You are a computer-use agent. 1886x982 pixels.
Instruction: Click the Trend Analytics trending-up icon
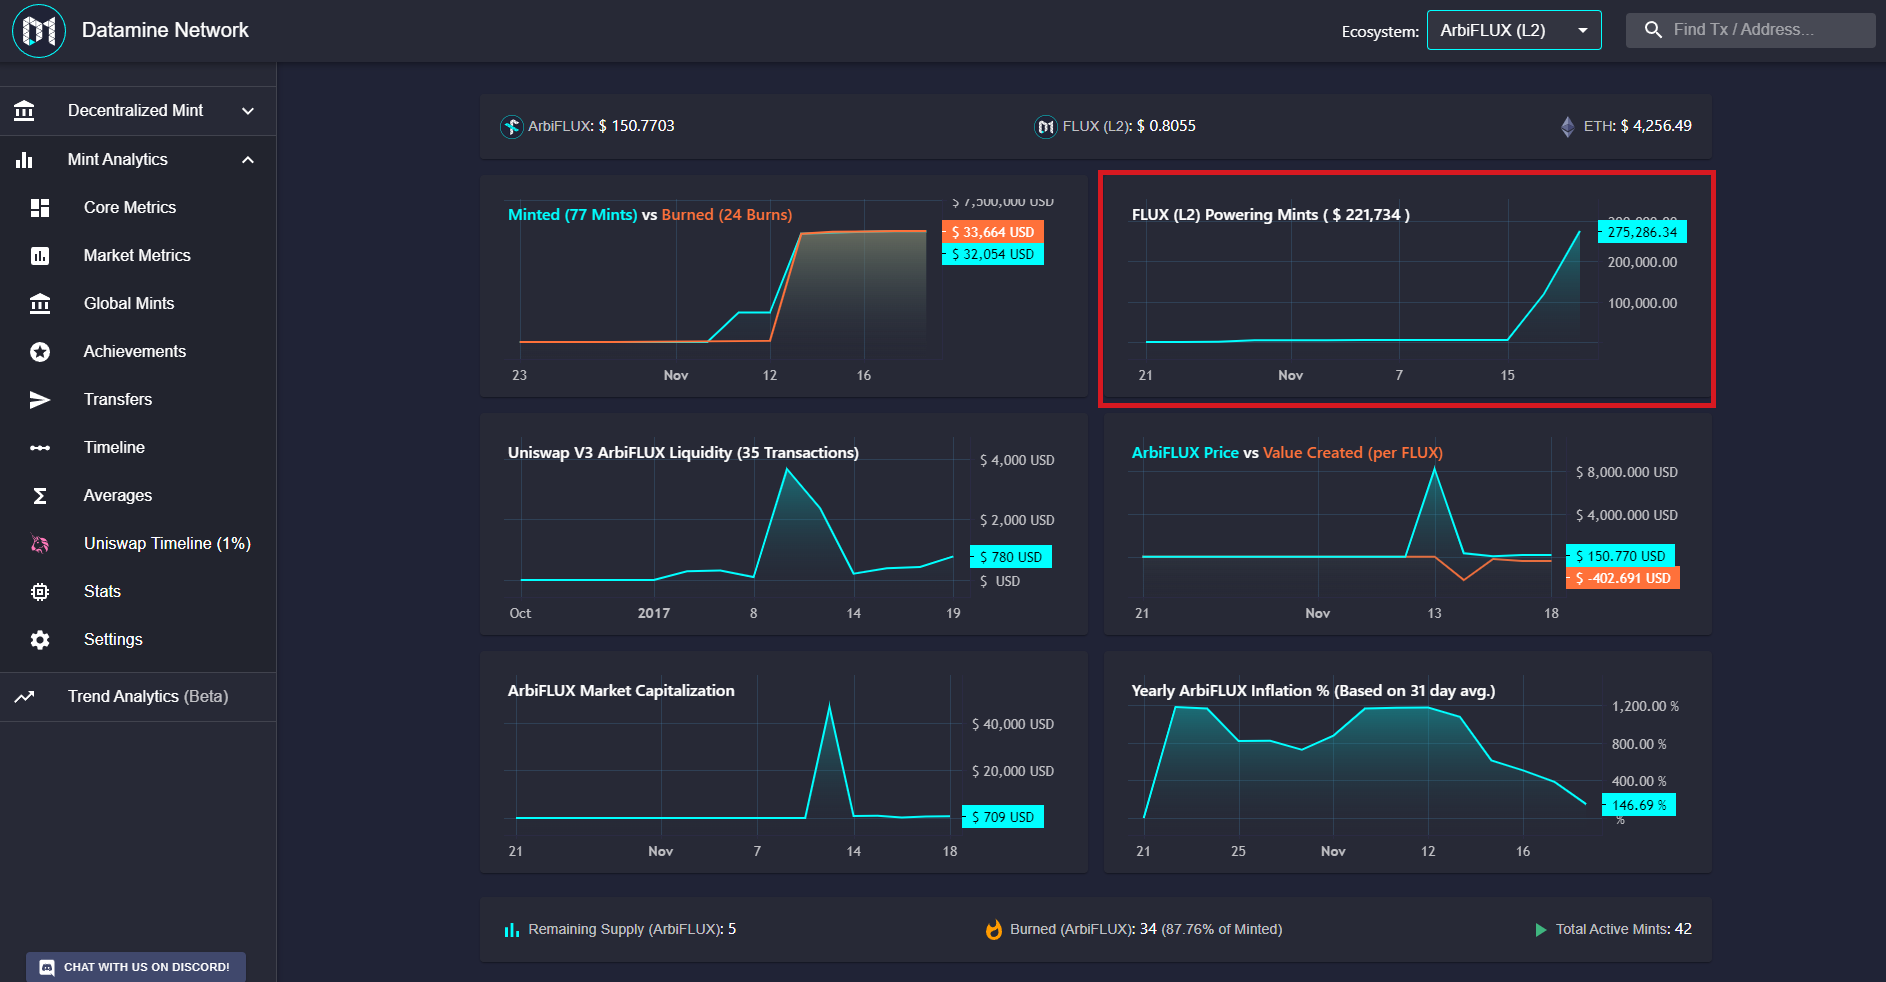25,697
